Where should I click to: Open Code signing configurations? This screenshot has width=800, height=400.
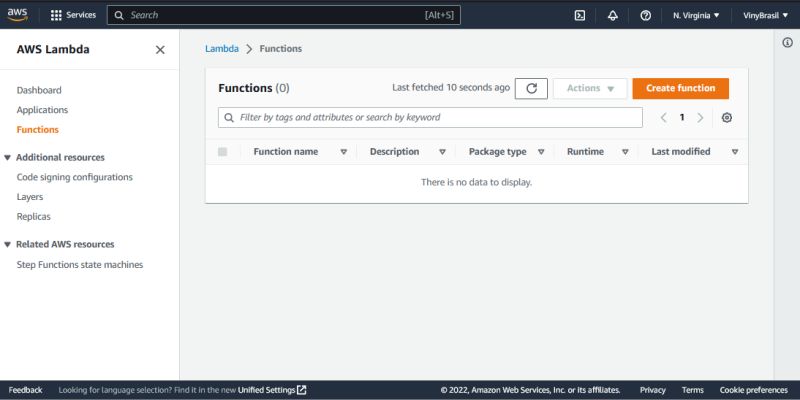coord(74,177)
